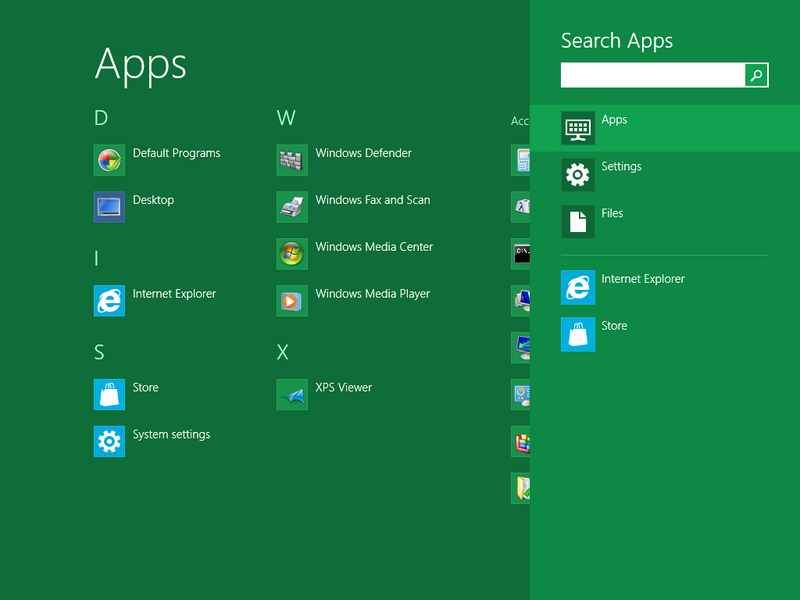Click the W group letter header
The height and width of the screenshot is (600, 800).
pos(286,118)
